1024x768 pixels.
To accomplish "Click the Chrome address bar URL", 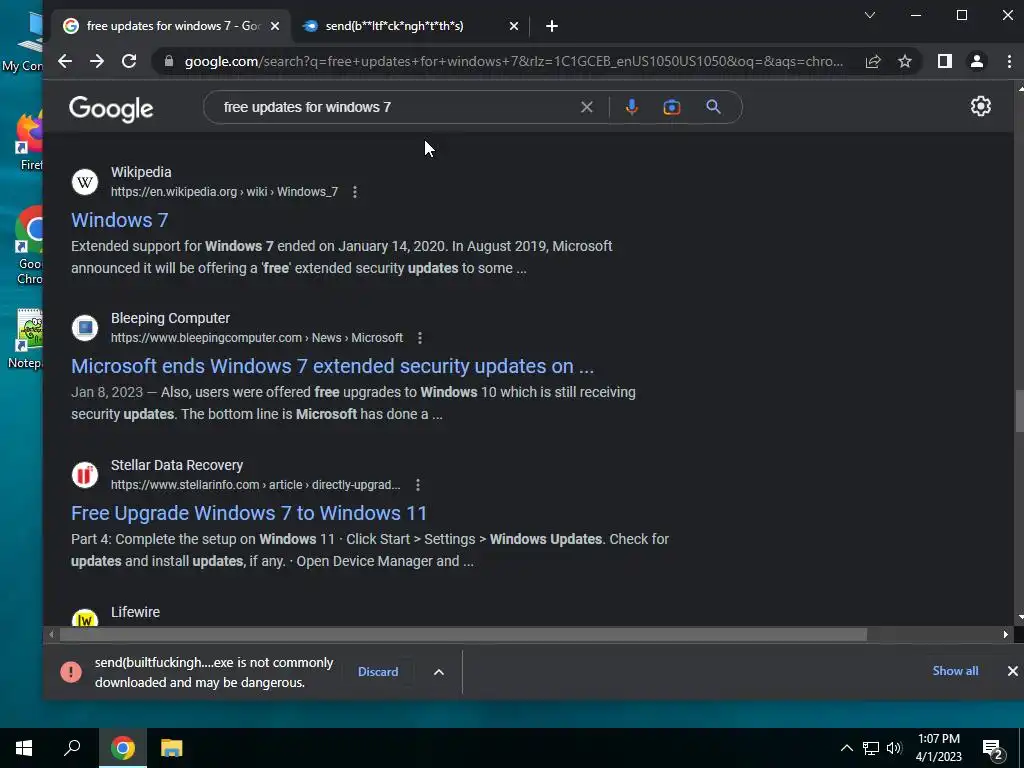I will coord(513,61).
